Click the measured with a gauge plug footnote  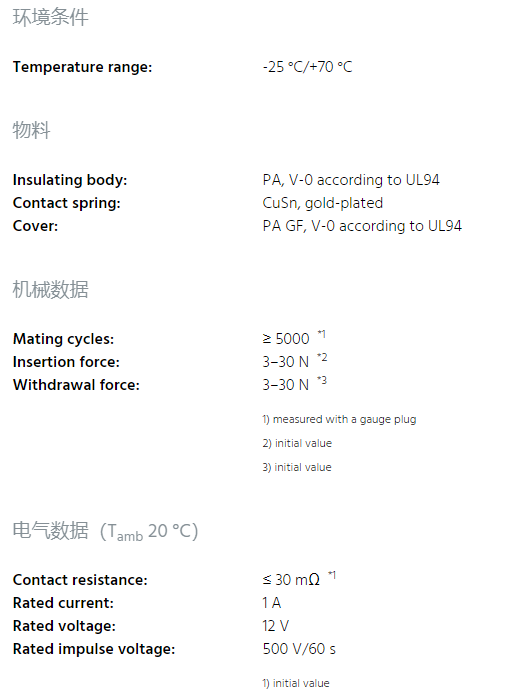point(339,419)
